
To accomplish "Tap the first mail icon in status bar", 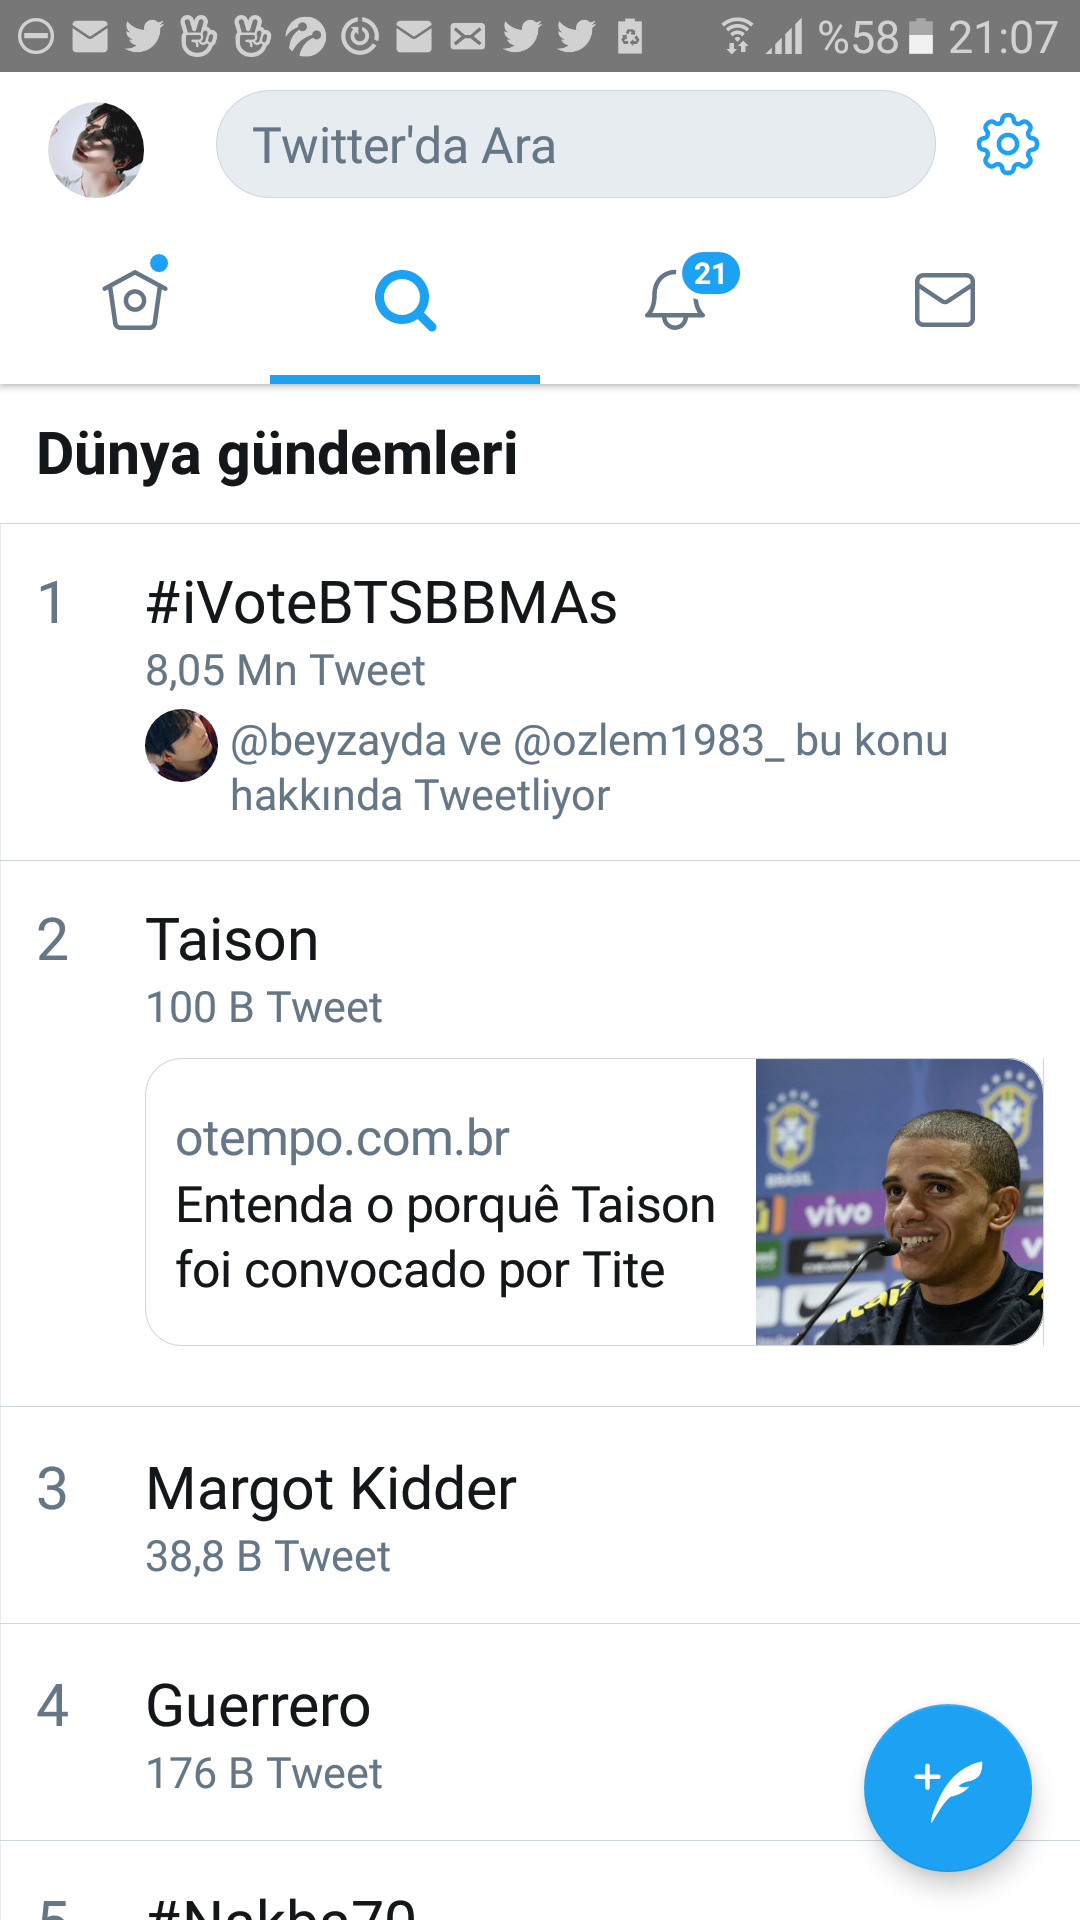I will (90, 37).
